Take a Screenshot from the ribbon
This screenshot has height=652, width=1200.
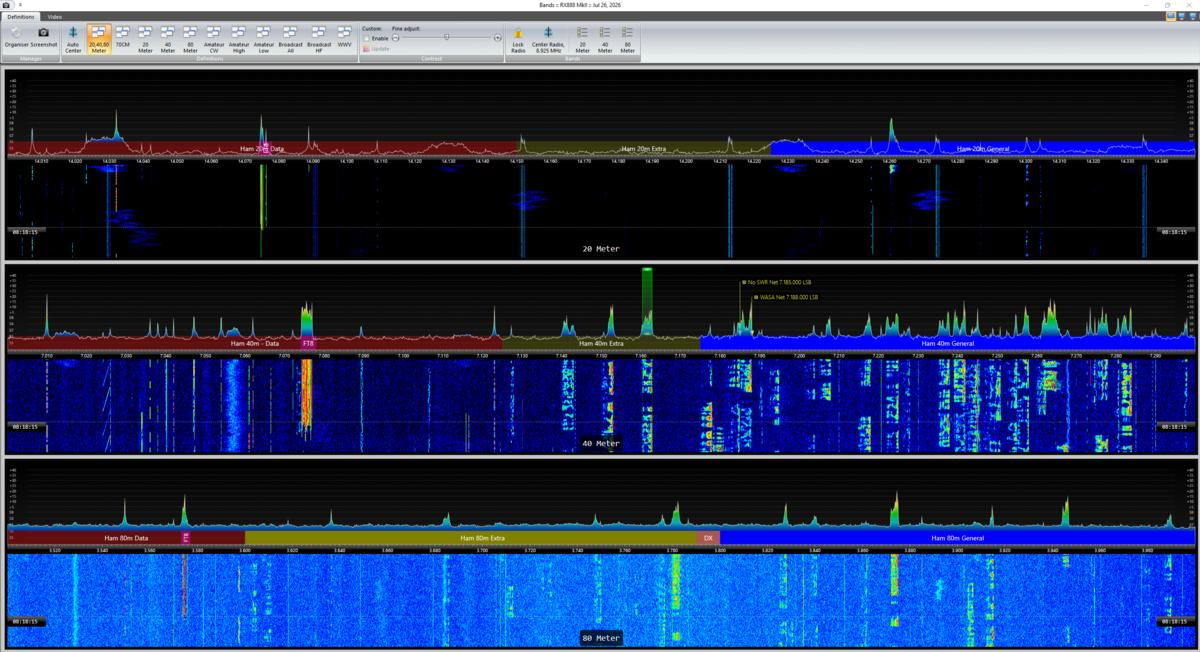pyautogui.click(x=44, y=39)
